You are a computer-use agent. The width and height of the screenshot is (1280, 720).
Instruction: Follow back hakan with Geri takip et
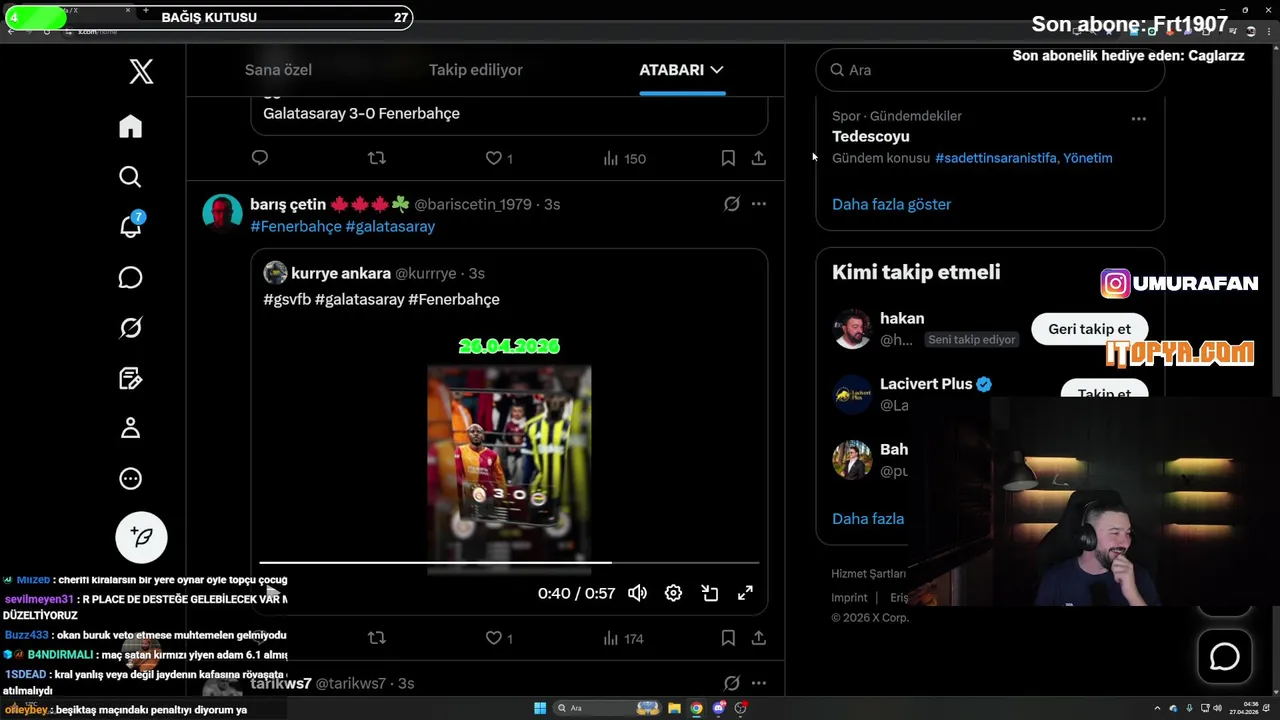tap(1089, 329)
